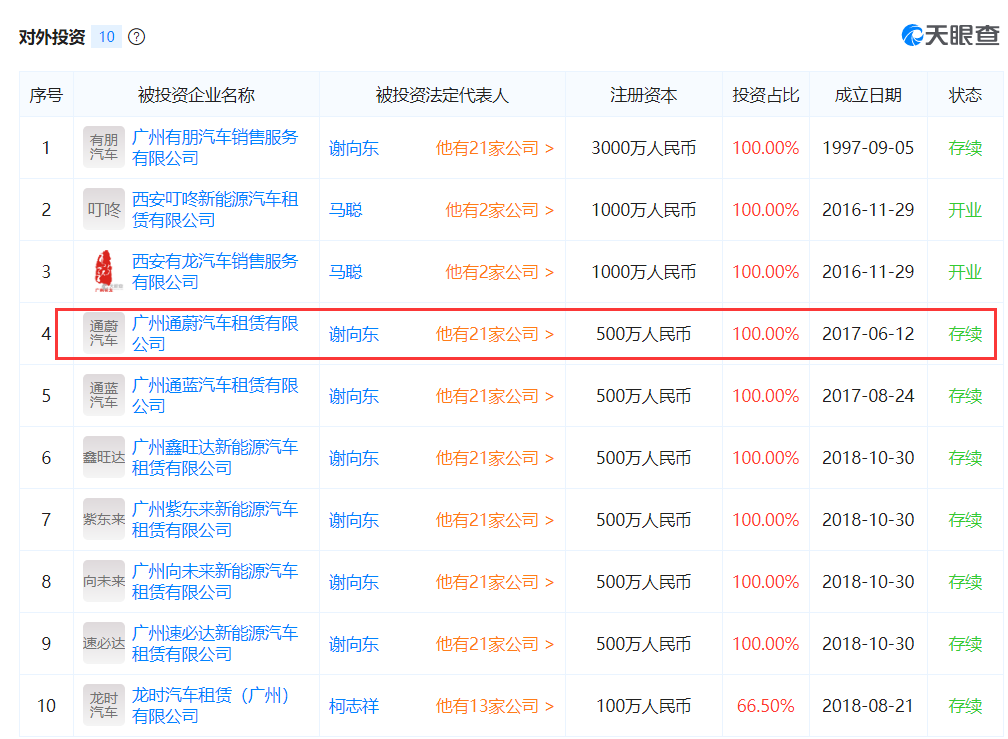Click legal representative 柯志祥
Screen dimensions: 1008x739
point(354,706)
